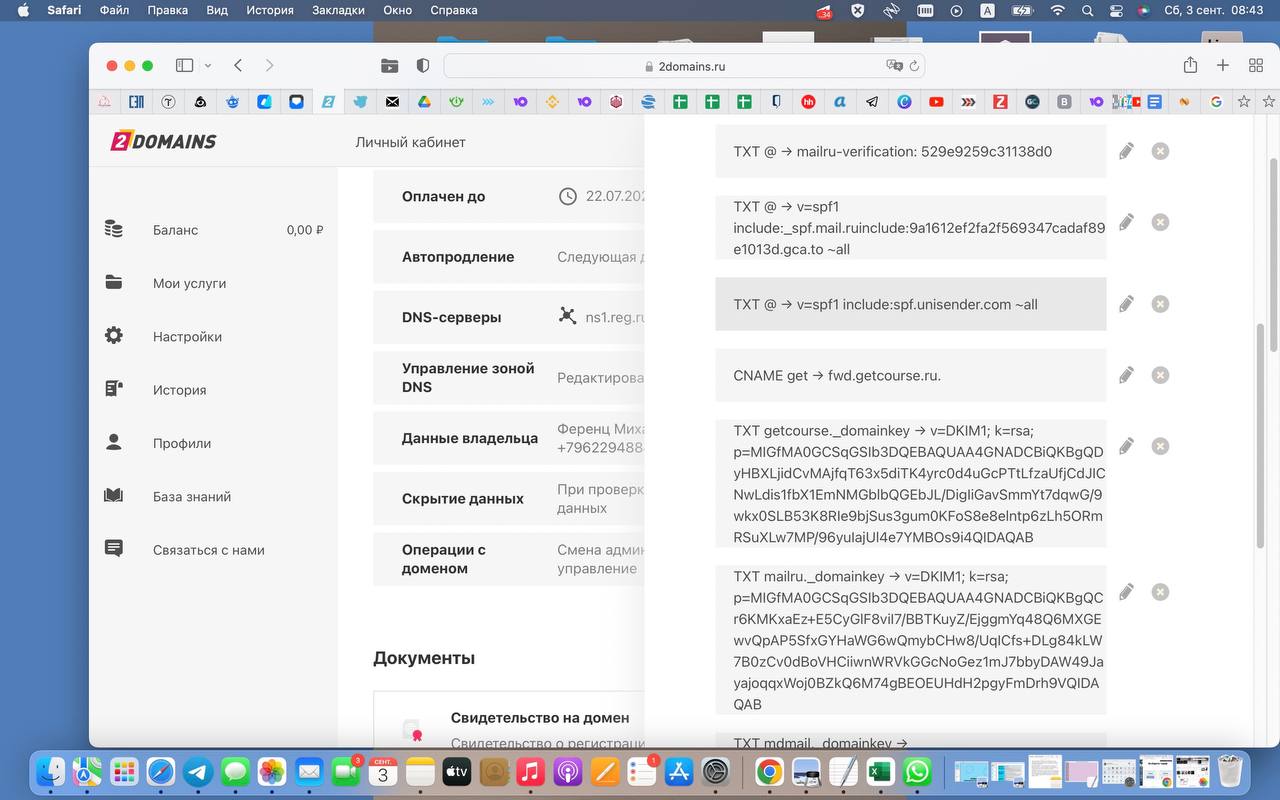Go to 2DOMAINS logo homepage

click(x=163, y=141)
